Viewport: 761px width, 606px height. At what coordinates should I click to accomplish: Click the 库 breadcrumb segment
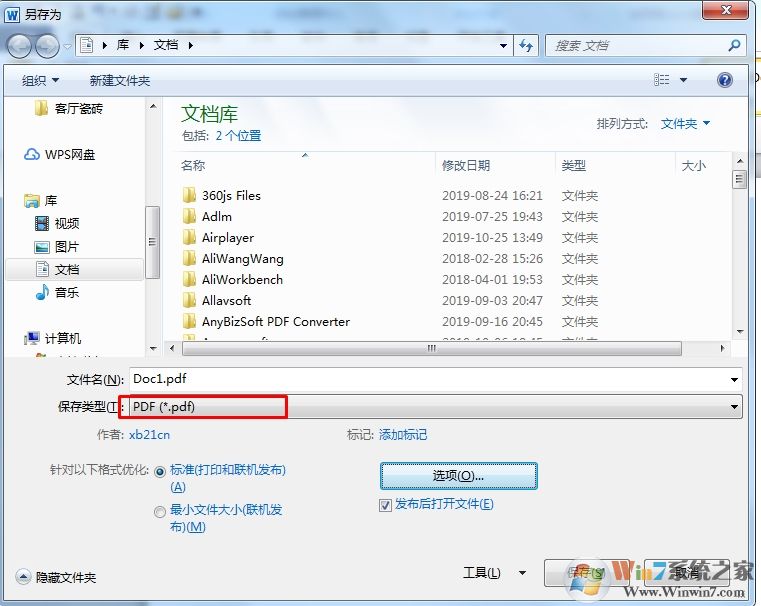coord(123,45)
